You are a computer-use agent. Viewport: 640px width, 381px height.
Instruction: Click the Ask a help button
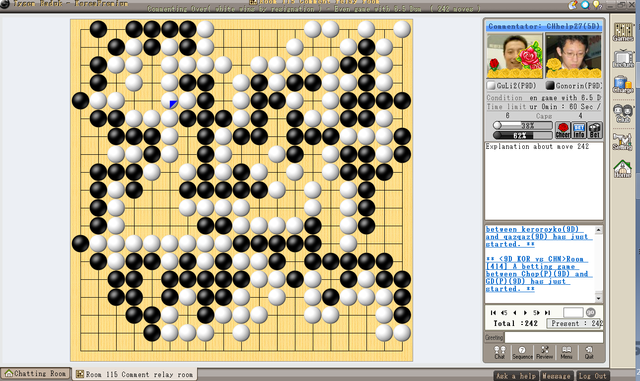pyautogui.click(x=516, y=376)
